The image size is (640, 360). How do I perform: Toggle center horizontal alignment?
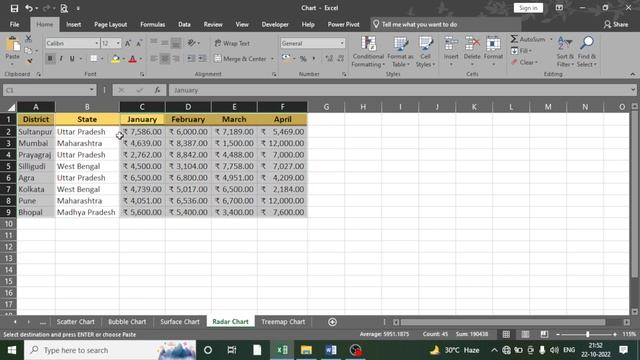click(x=165, y=59)
